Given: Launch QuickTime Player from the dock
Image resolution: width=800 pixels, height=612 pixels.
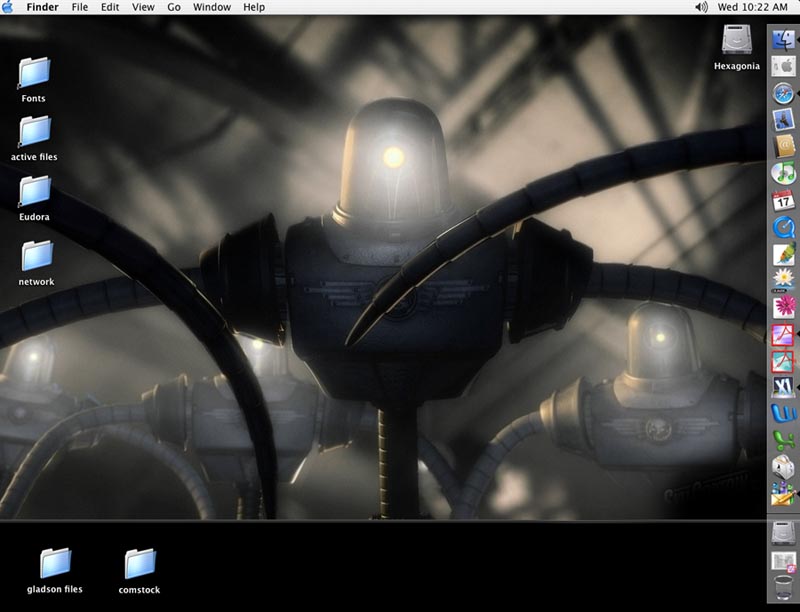Looking at the screenshot, I should pos(783,227).
